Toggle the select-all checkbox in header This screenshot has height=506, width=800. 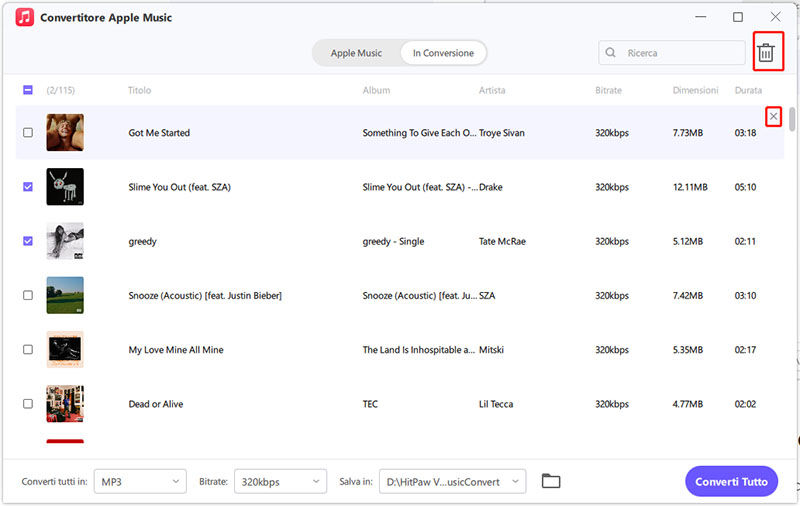[x=28, y=90]
